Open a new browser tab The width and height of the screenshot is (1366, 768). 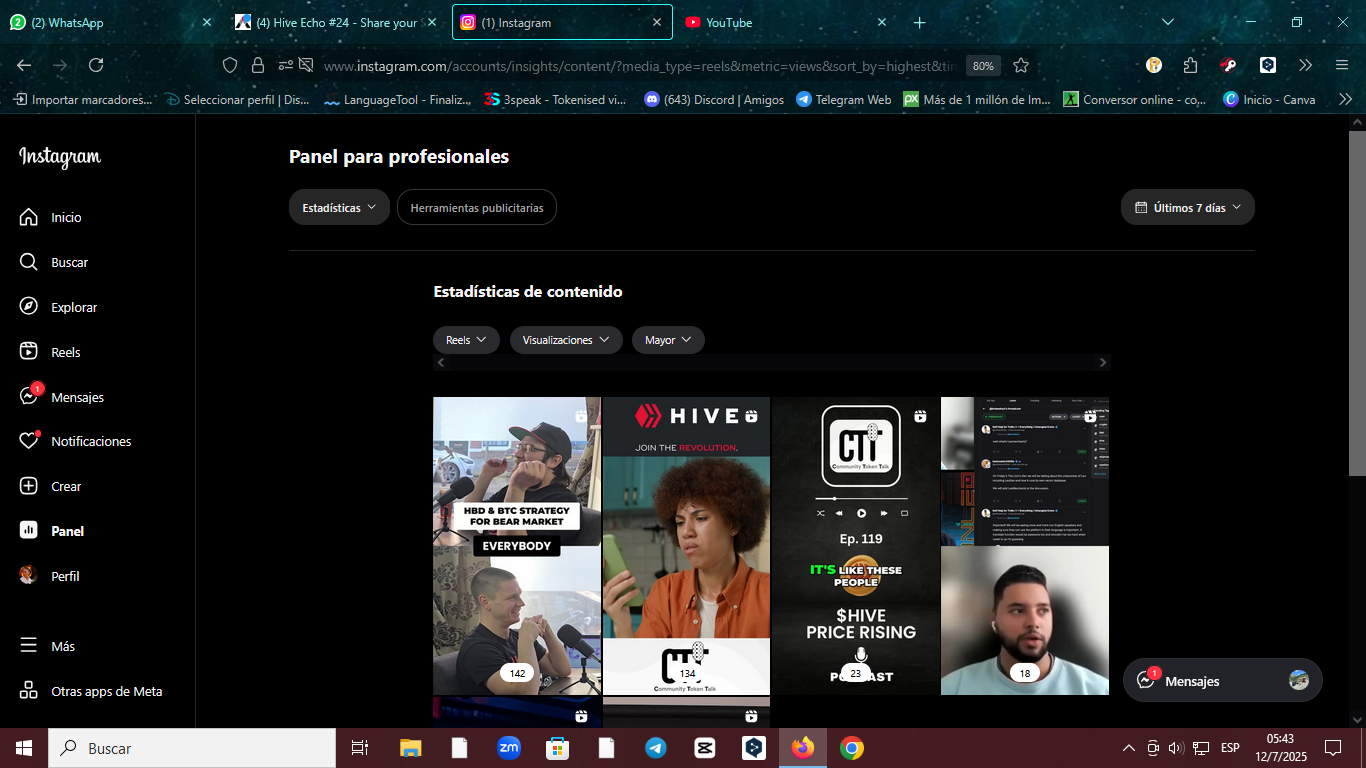920,22
